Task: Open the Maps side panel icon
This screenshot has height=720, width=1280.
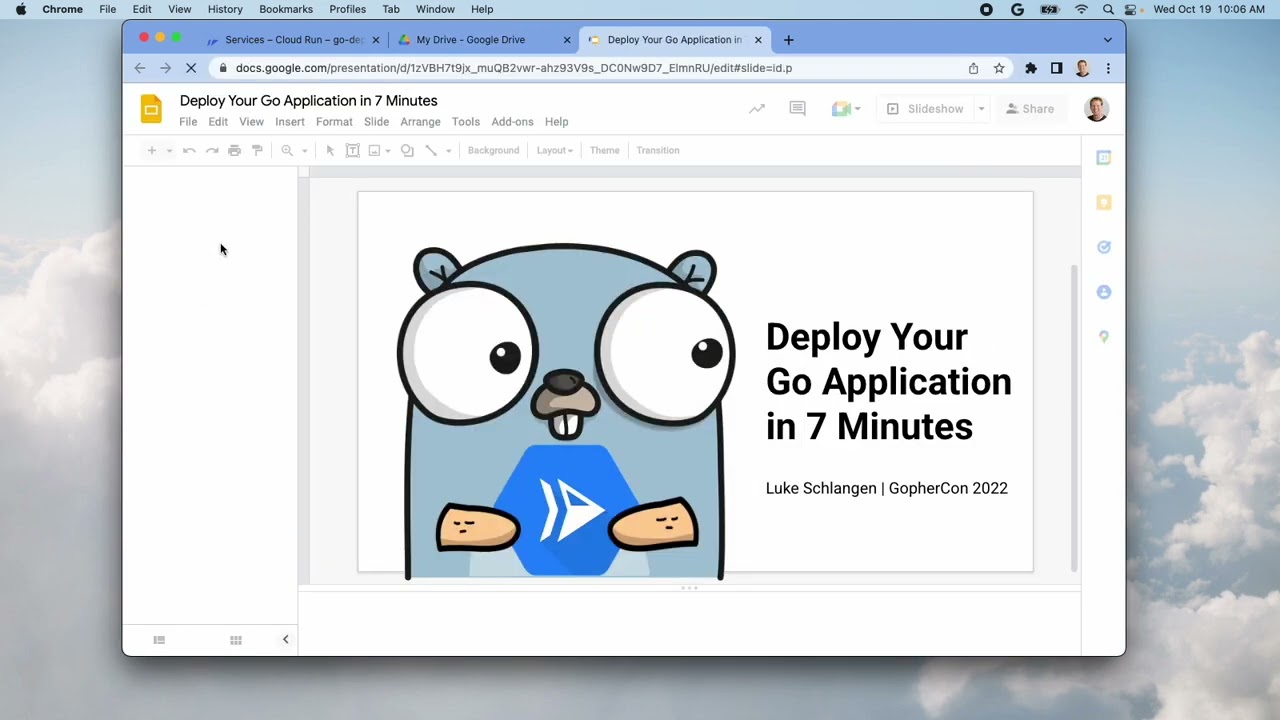Action: pos(1104,337)
